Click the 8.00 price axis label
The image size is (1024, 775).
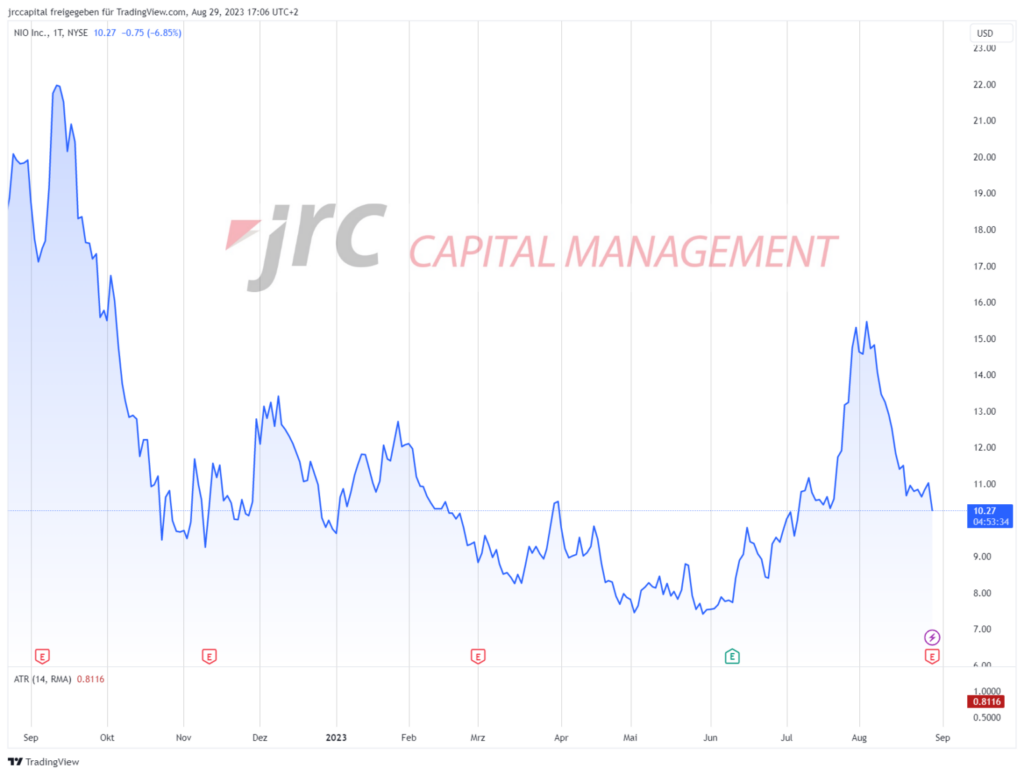point(983,593)
